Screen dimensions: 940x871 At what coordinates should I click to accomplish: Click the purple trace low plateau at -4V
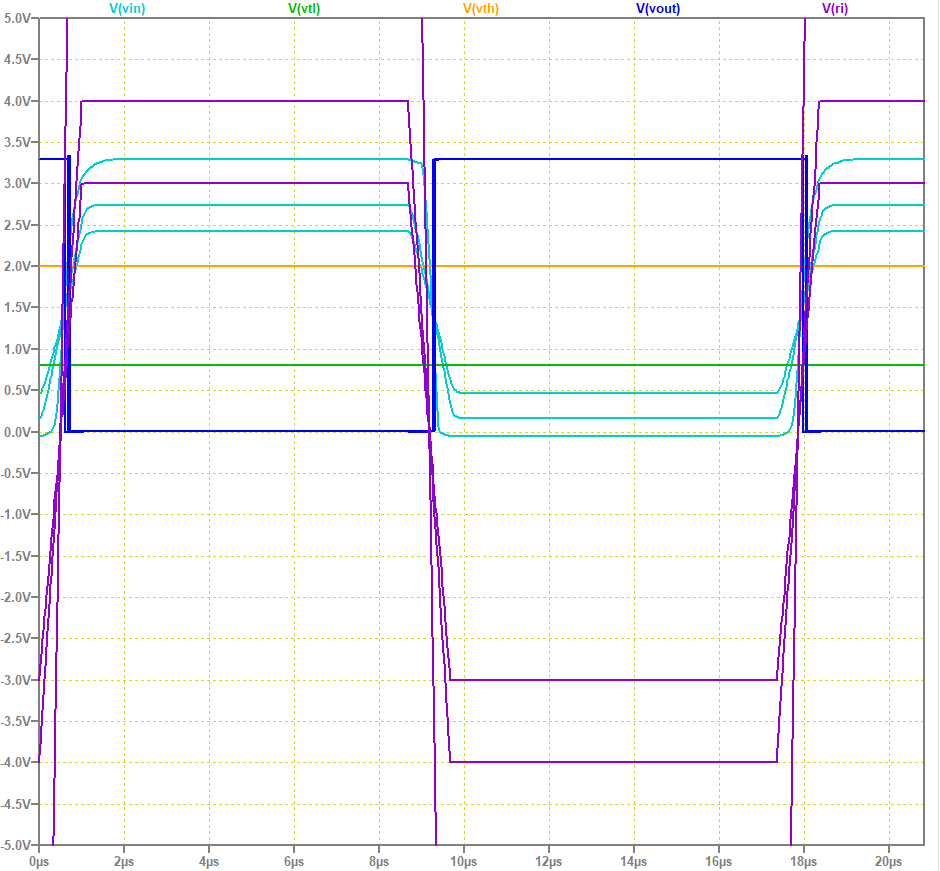[600, 760]
